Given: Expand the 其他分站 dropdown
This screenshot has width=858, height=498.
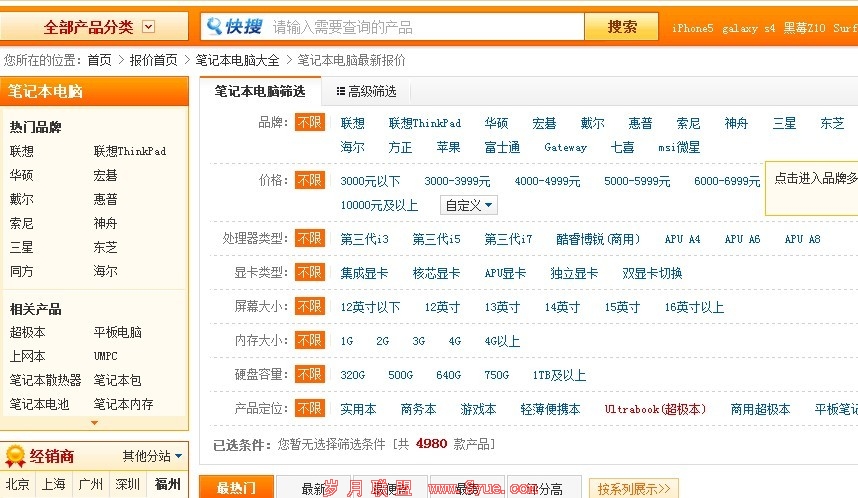Looking at the screenshot, I should point(152,456).
